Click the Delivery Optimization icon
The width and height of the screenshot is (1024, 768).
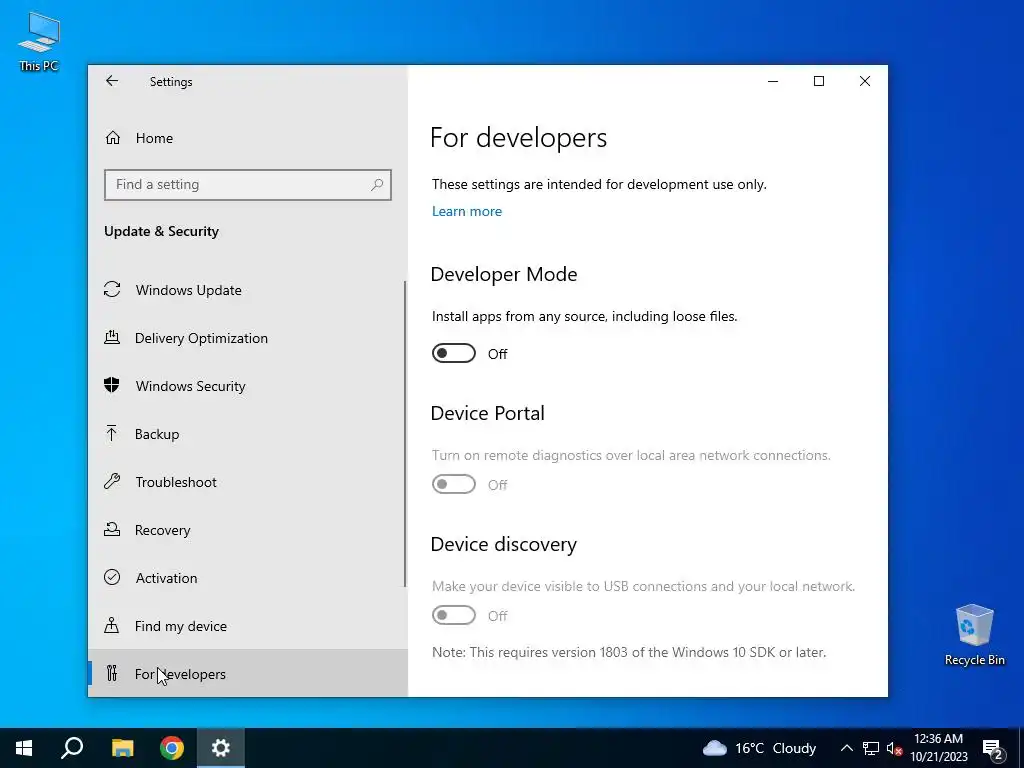point(112,338)
